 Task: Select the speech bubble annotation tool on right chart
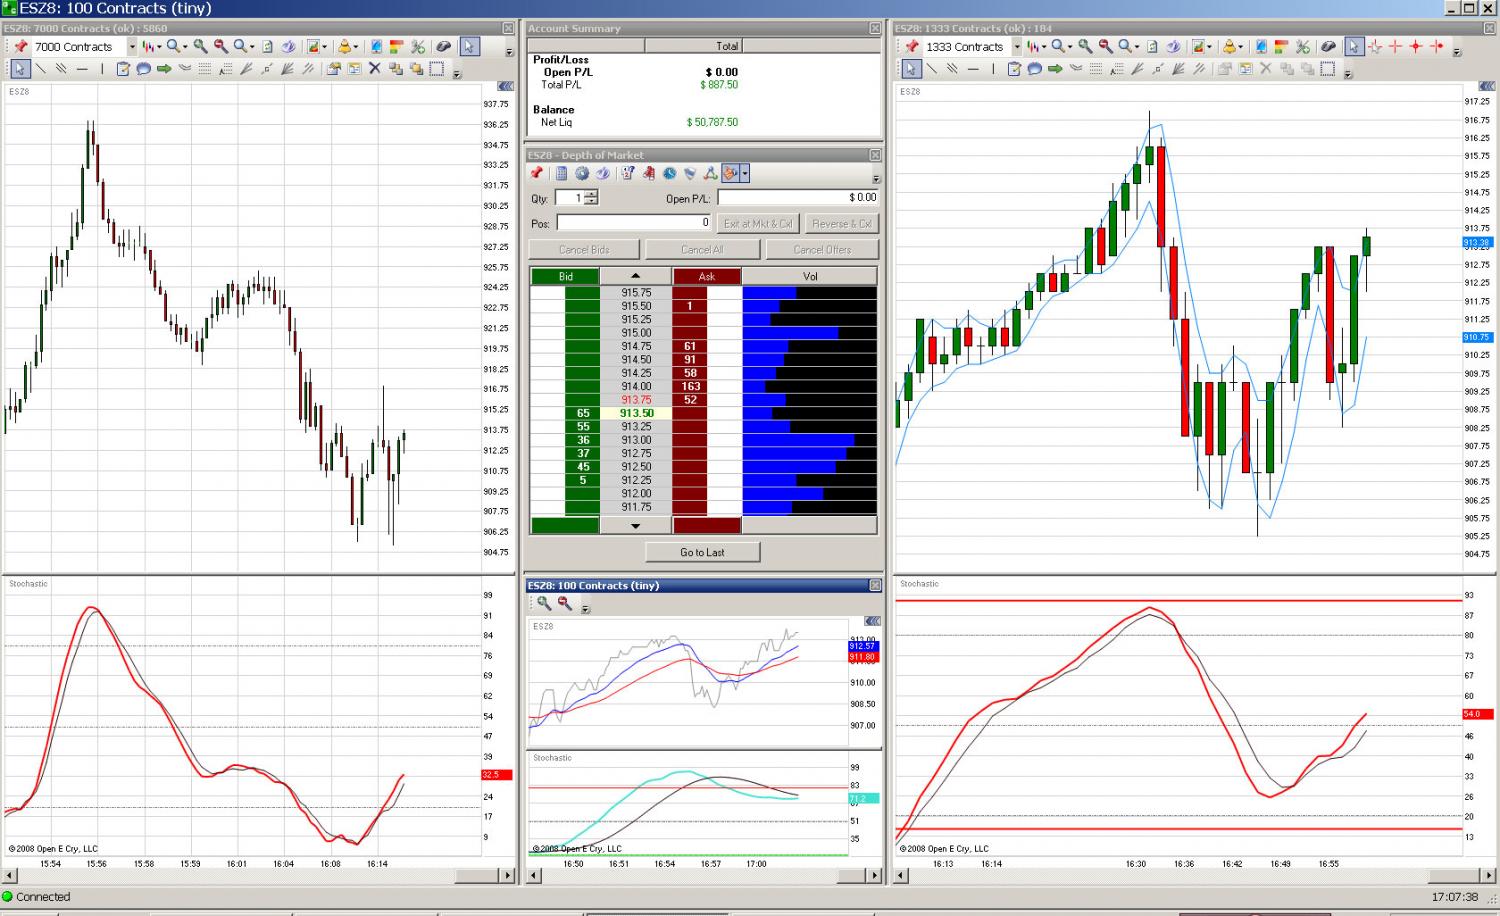[1034, 69]
